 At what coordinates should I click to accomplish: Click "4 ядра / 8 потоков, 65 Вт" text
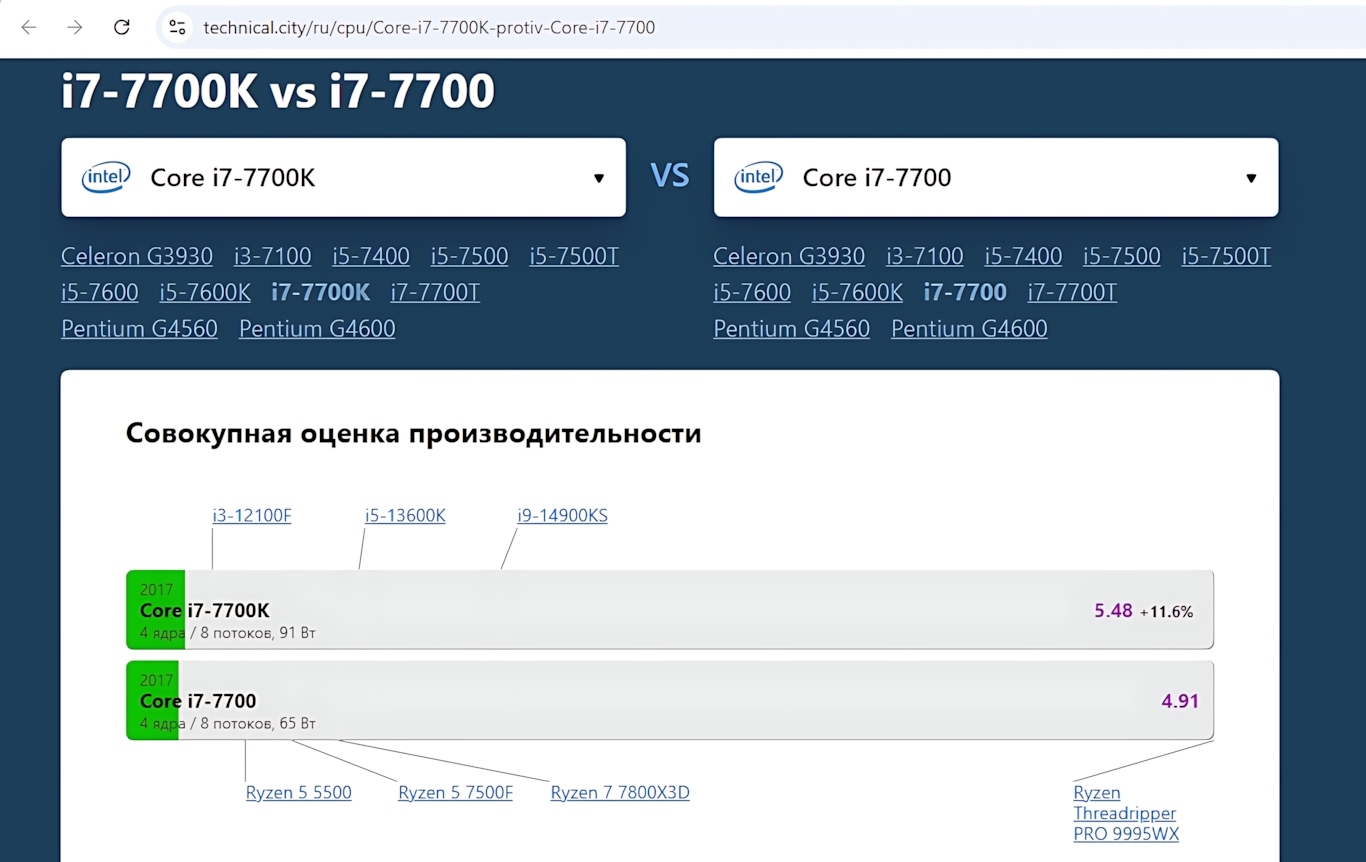tap(228, 723)
